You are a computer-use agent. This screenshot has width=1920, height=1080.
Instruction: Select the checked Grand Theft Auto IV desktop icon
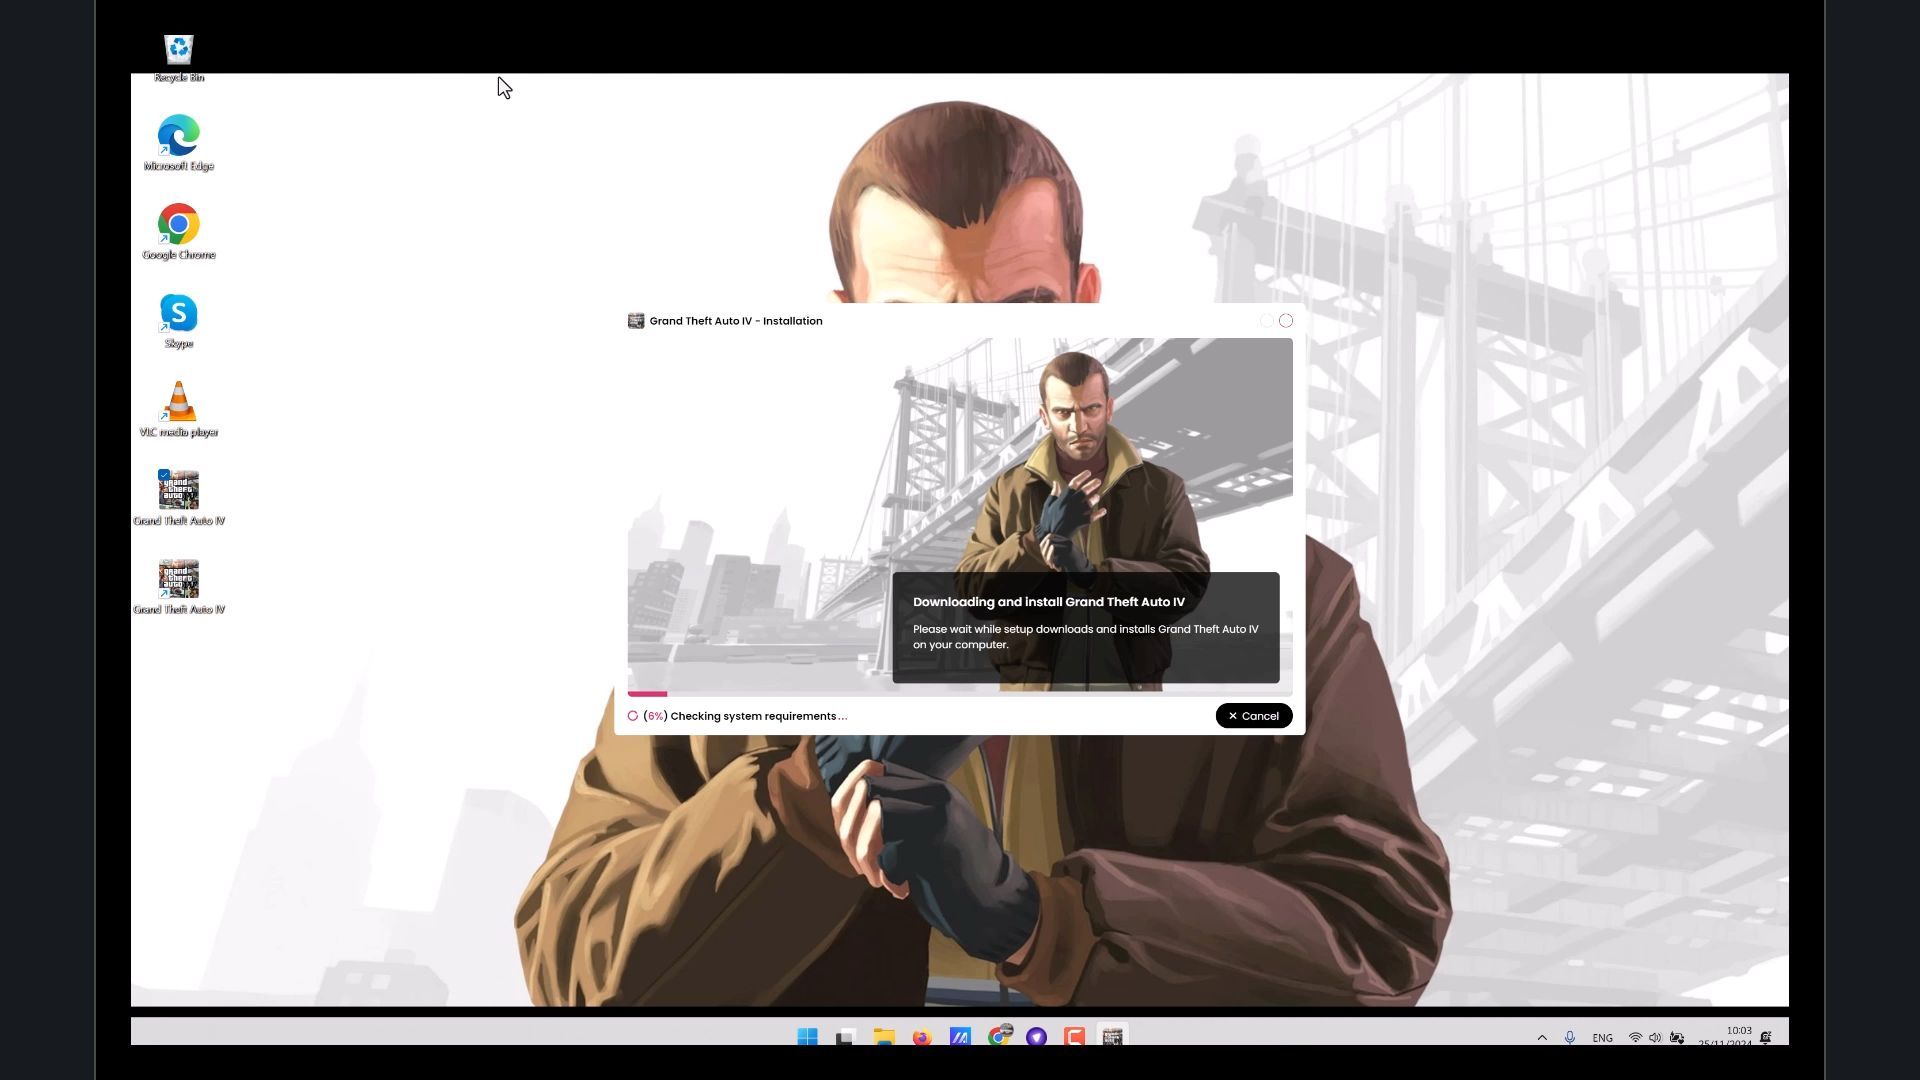click(179, 498)
